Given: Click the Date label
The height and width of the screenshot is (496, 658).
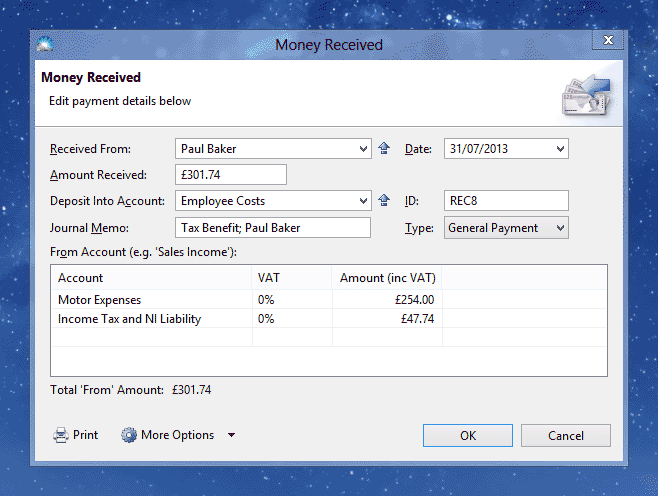Looking at the screenshot, I should click(x=418, y=149).
